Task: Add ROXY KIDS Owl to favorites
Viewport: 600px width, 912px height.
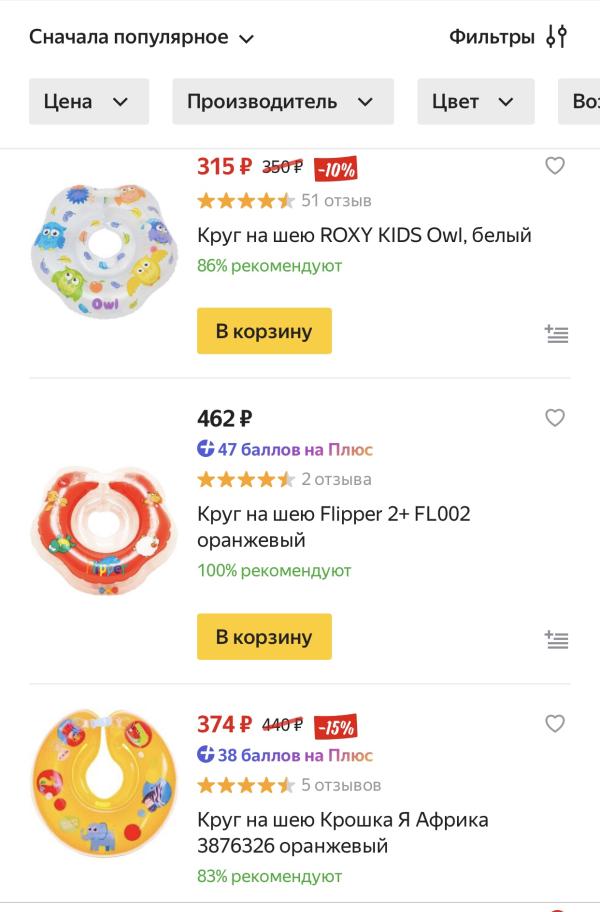Action: point(555,166)
